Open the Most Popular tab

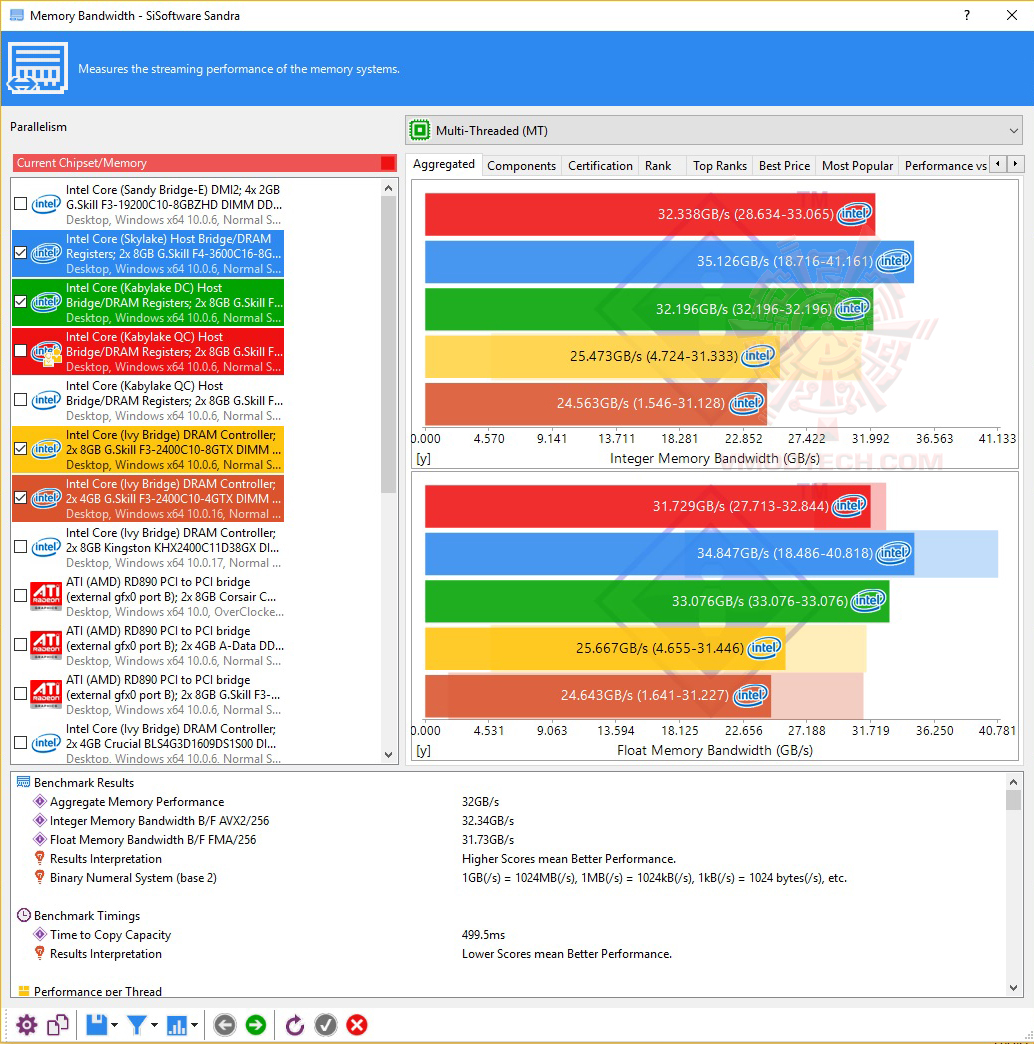857,166
